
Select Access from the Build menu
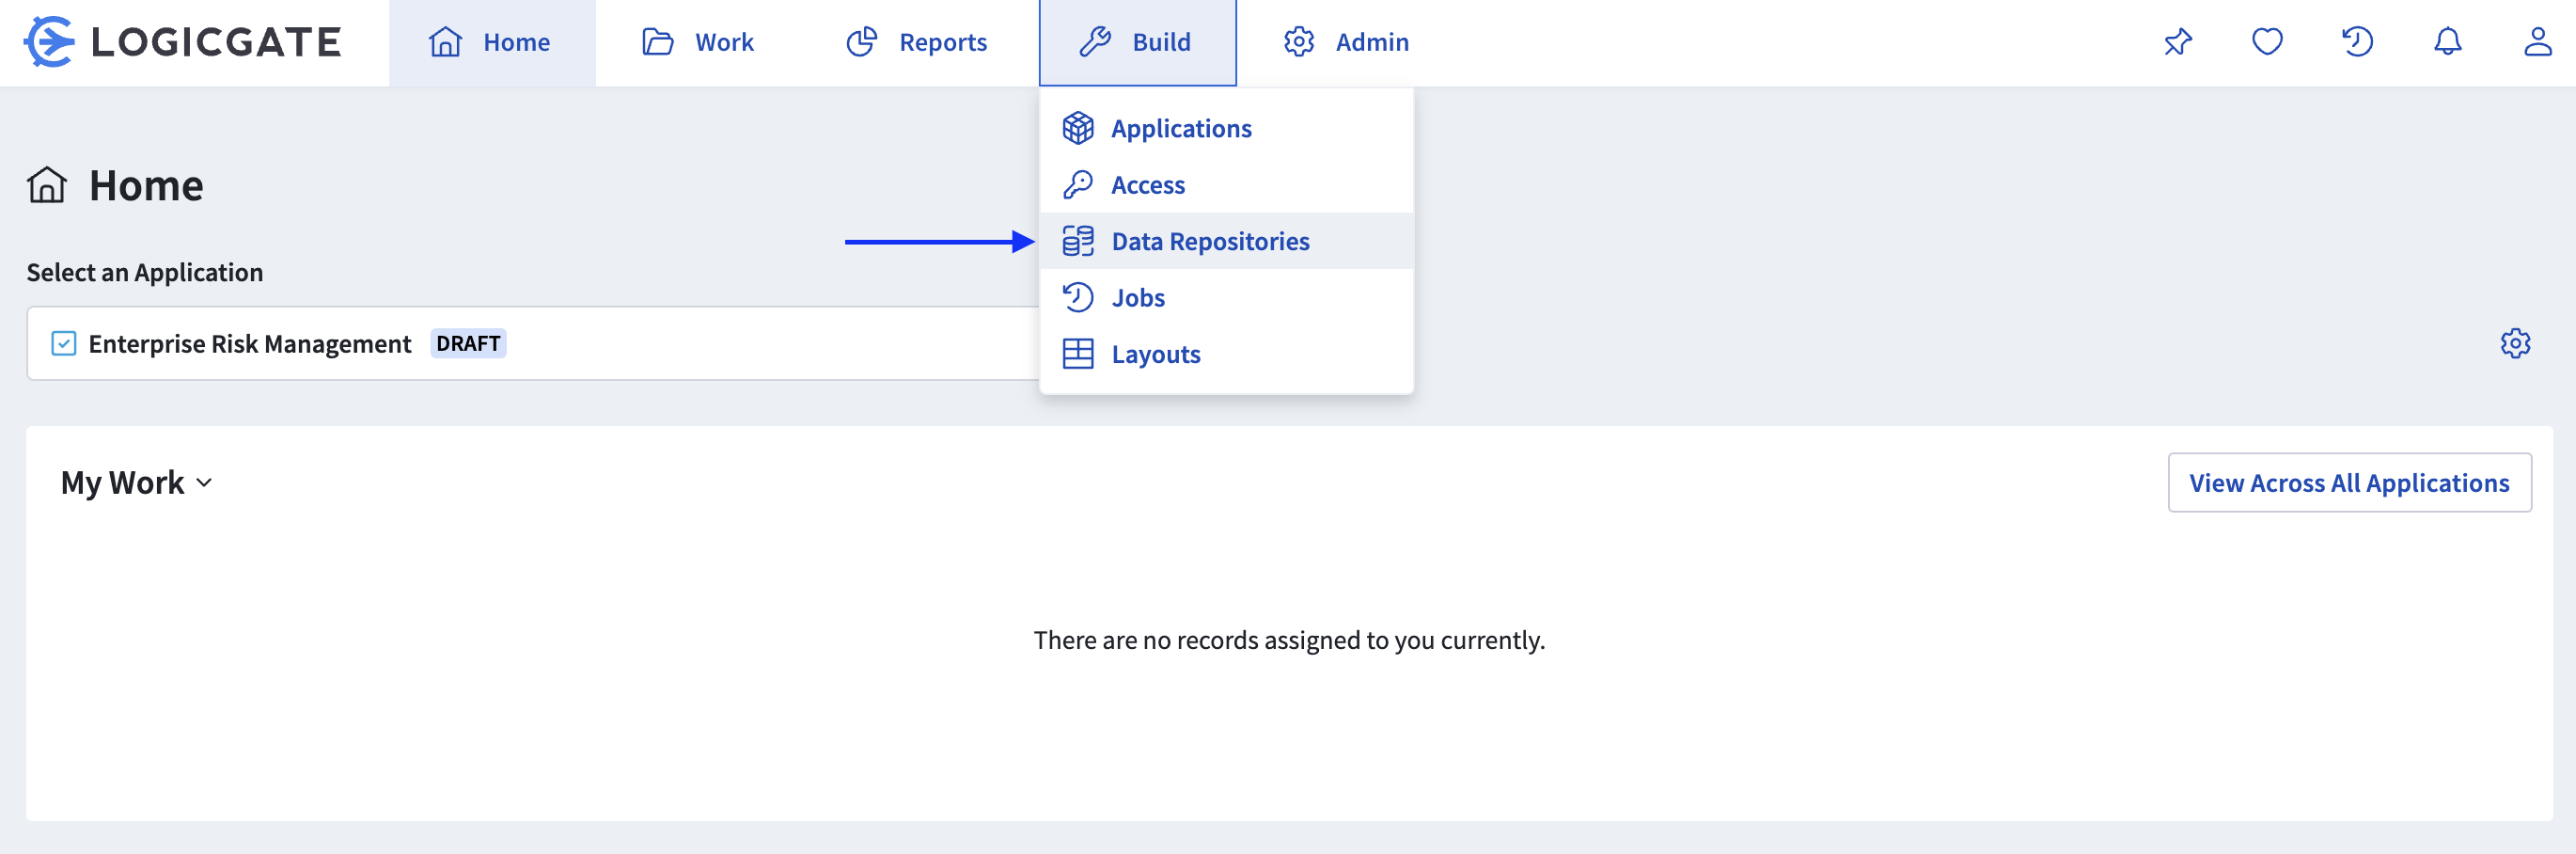tap(1148, 184)
